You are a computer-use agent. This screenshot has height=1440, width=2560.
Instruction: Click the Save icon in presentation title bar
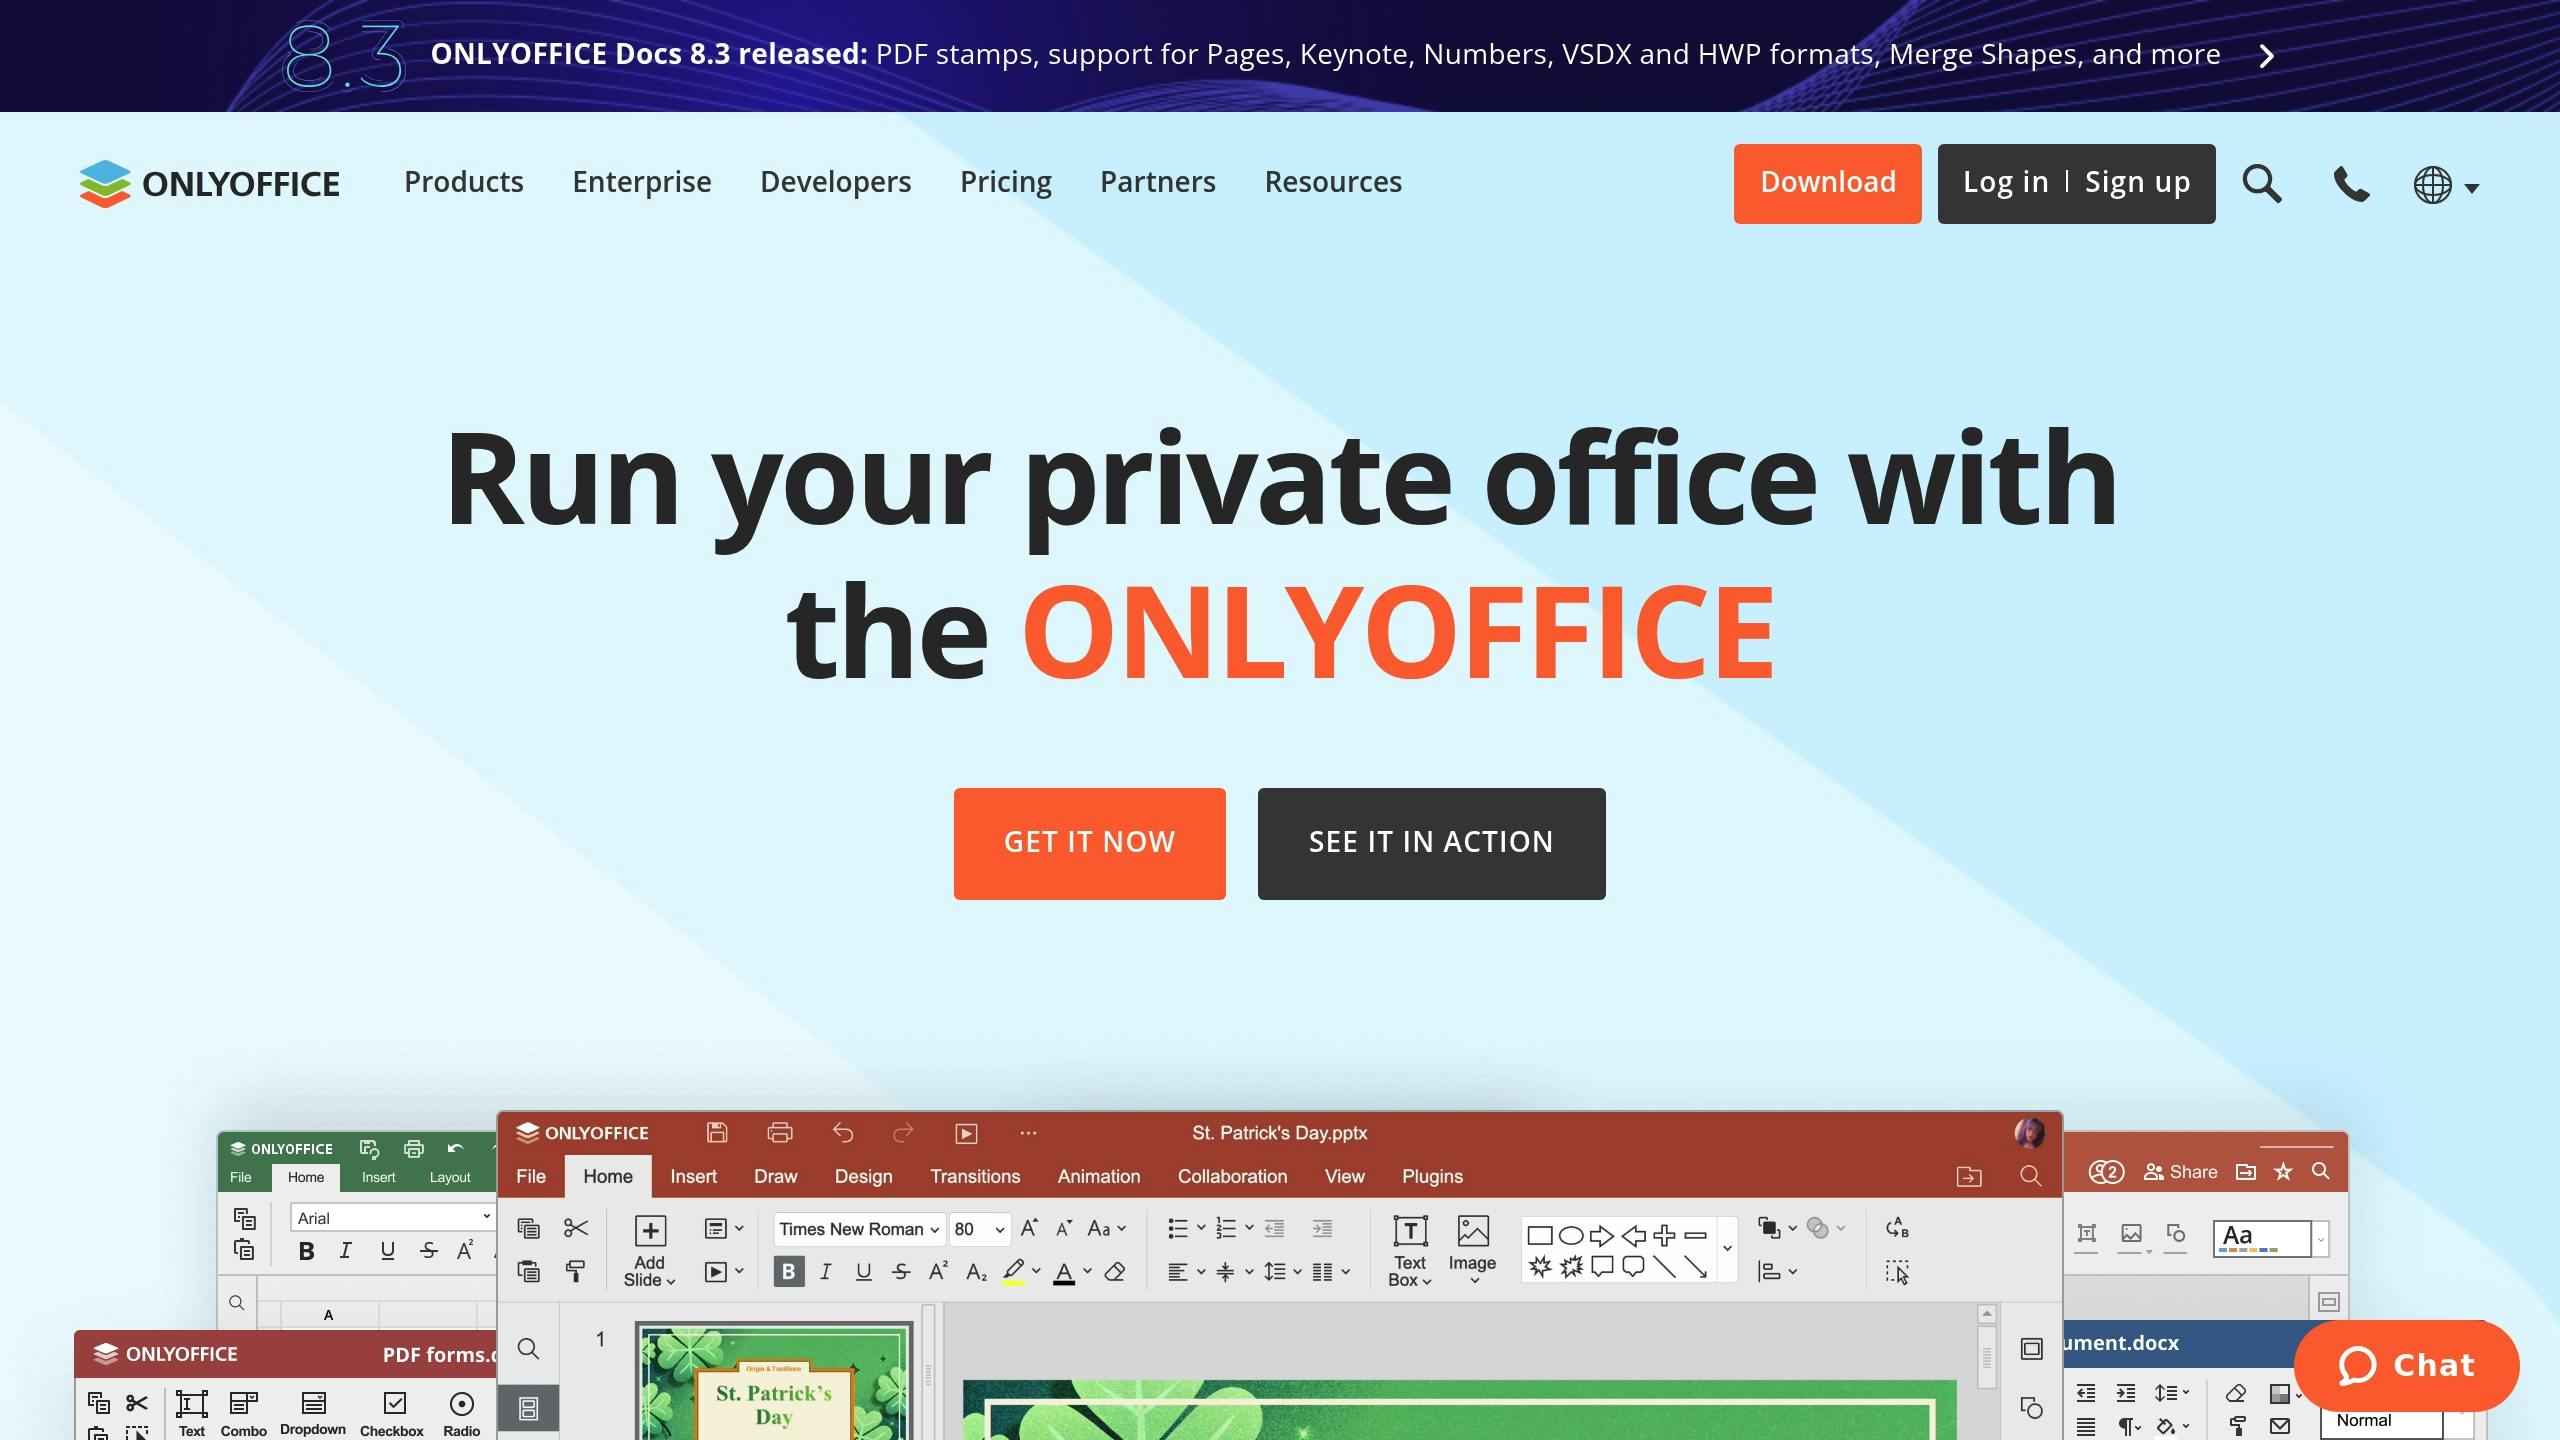717,1132
